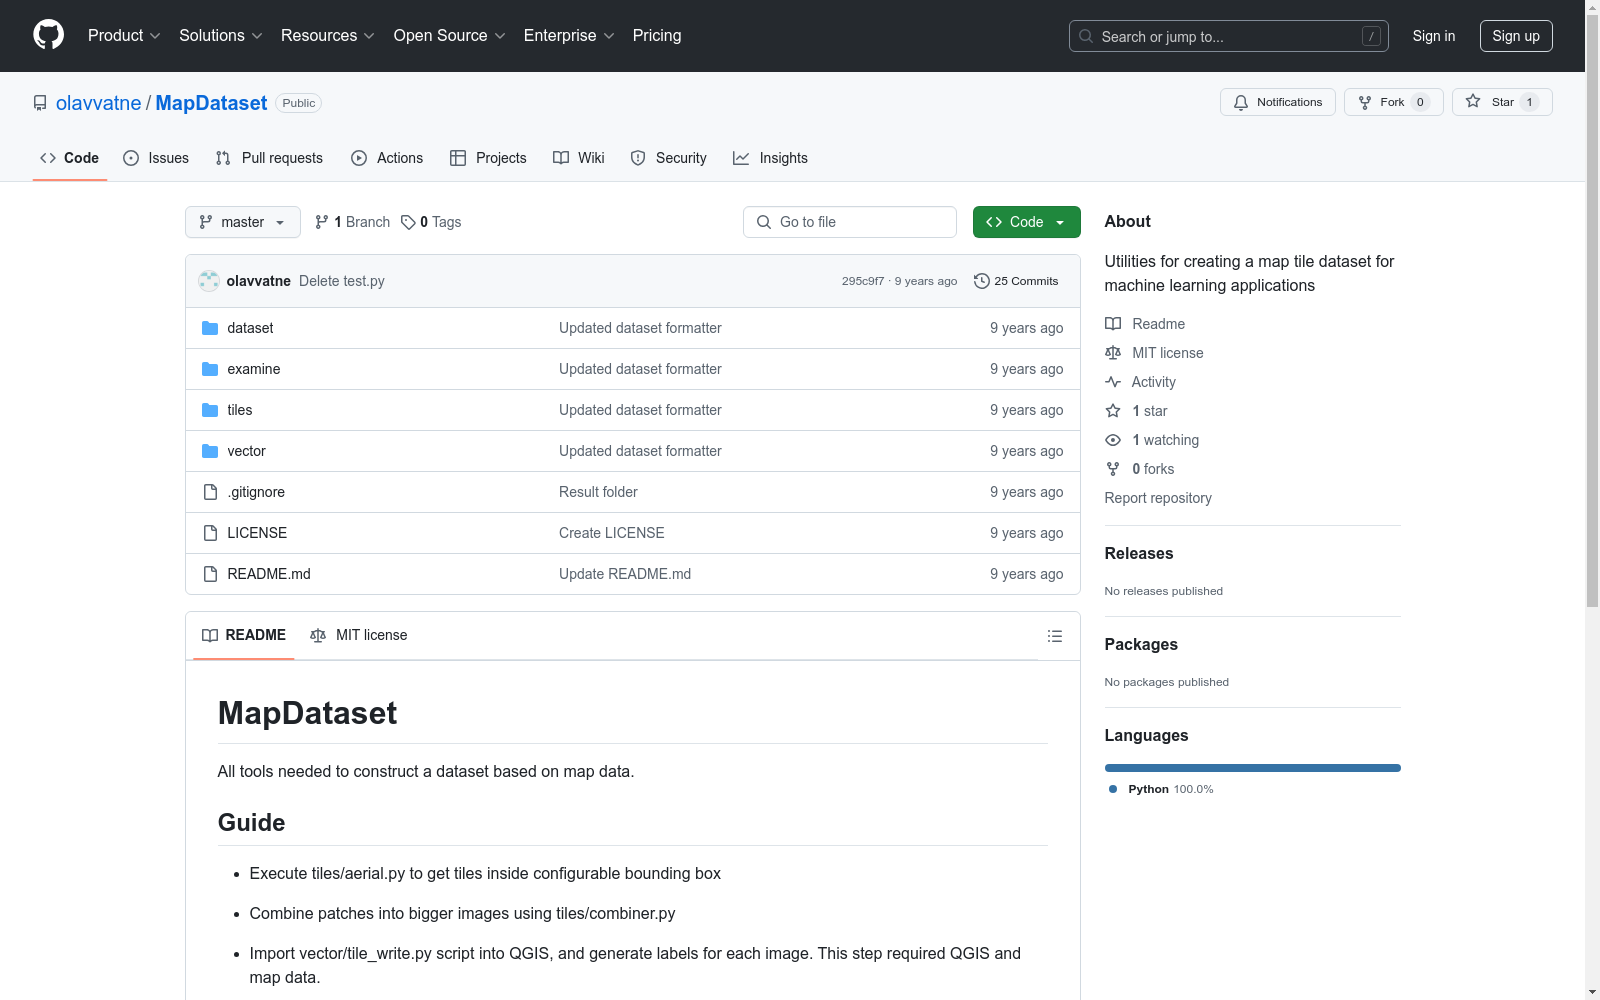Select the Code repository tab
This screenshot has width=1600, height=1000.
[x=70, y=158]
